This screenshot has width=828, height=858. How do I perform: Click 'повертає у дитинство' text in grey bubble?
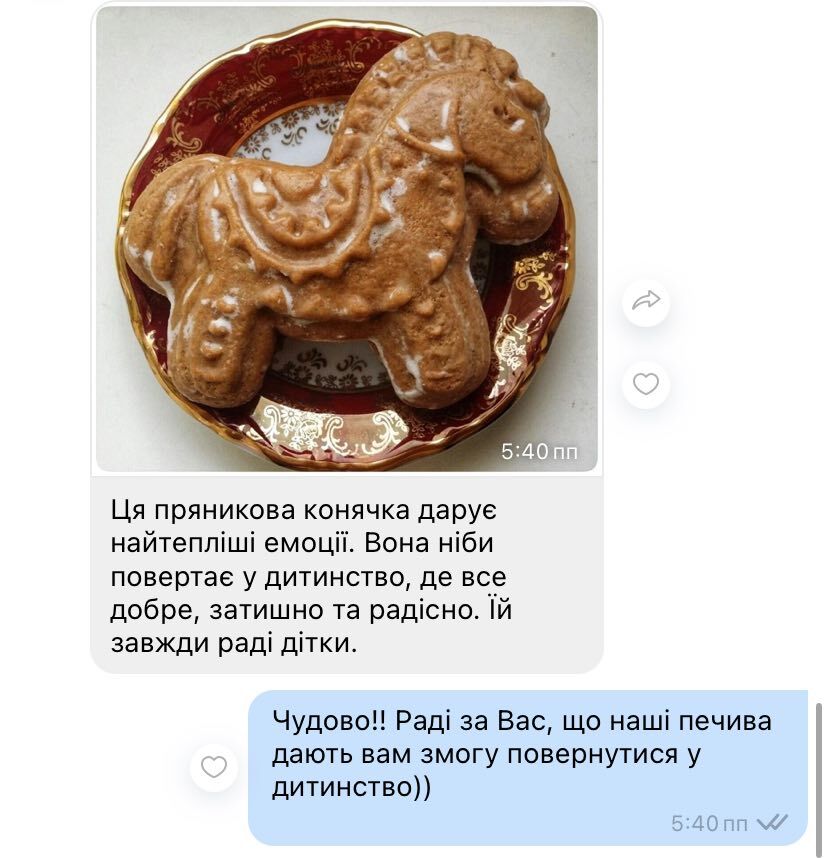coord(260,577)
